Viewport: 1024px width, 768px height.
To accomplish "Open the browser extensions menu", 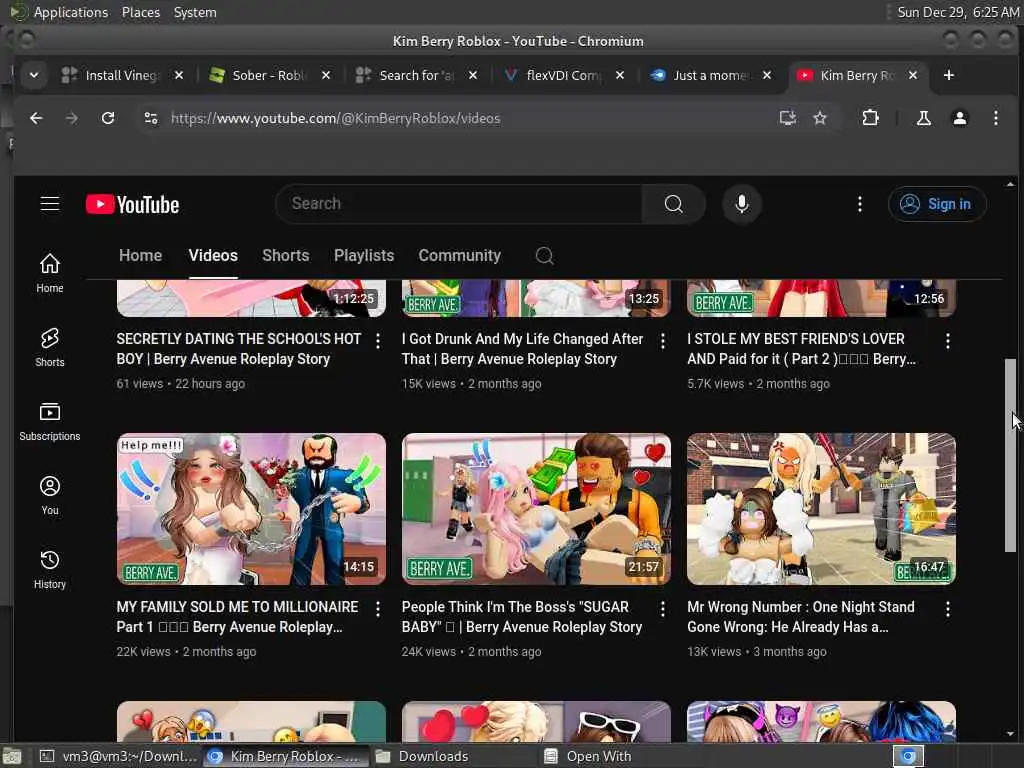I will 871,118.
